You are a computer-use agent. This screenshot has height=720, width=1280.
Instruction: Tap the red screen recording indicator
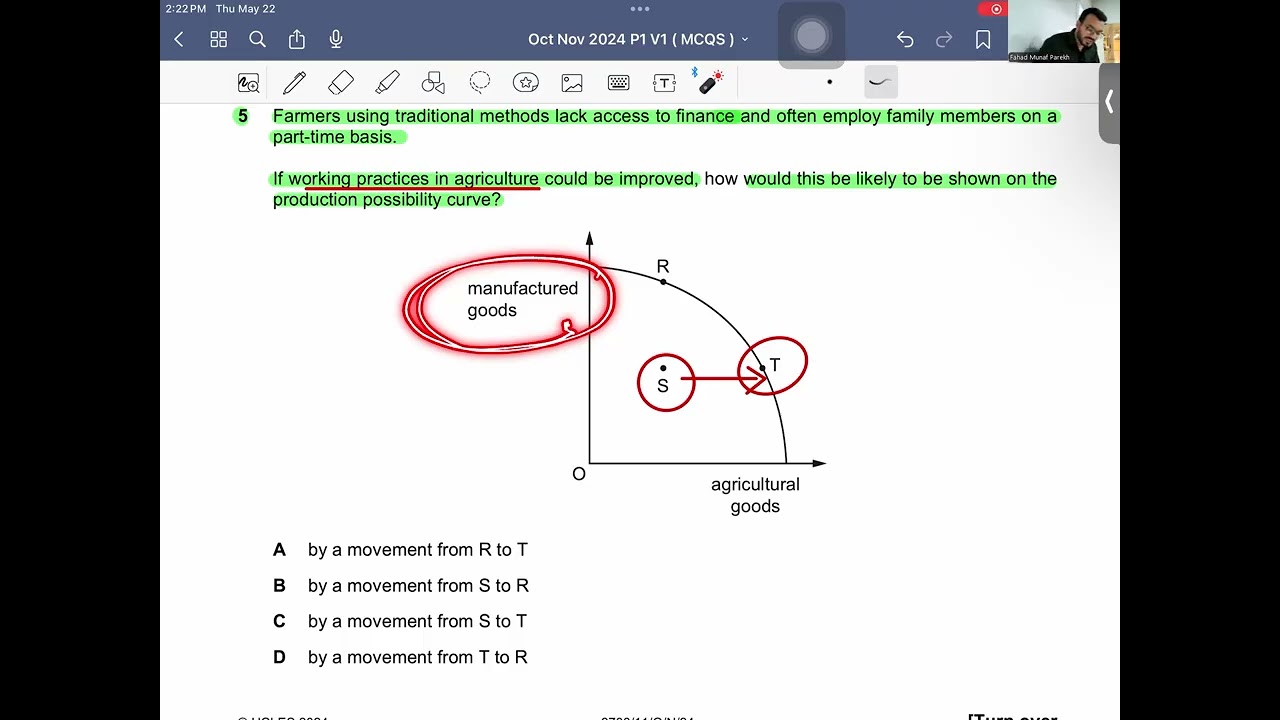click(x=991, y=9)
